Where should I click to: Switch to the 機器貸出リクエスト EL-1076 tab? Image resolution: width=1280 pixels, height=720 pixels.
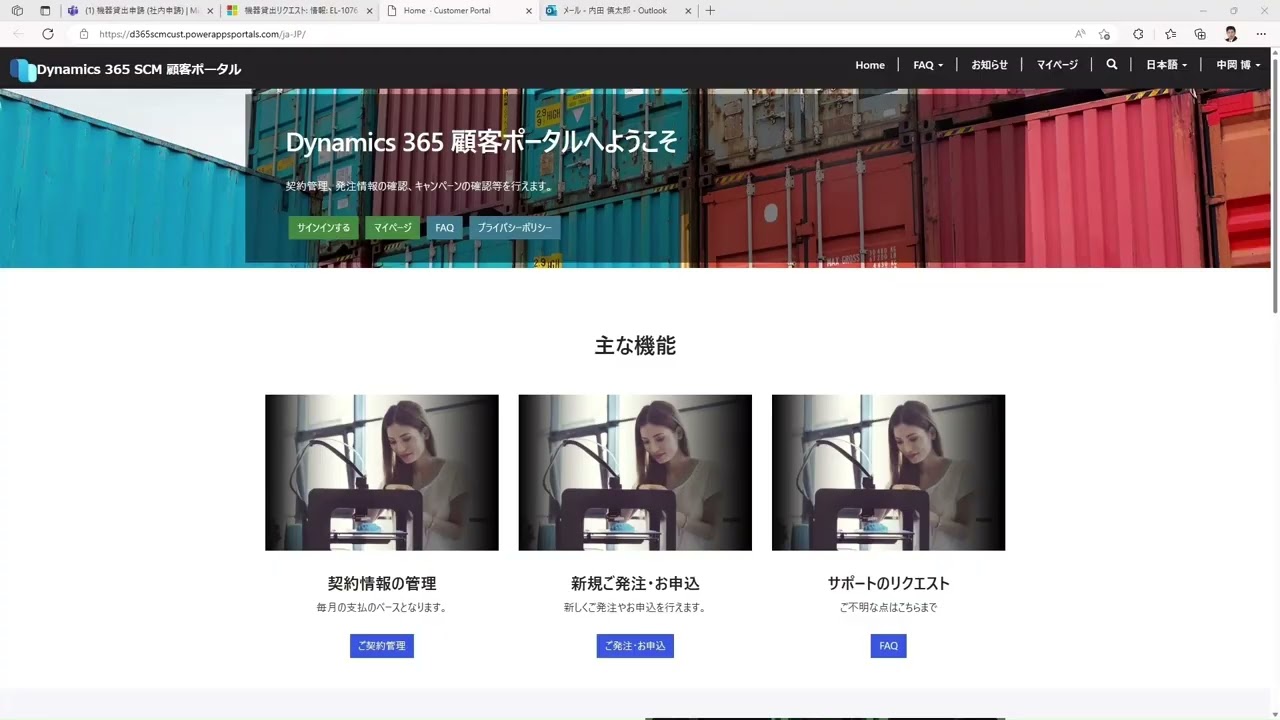(299, 11)
